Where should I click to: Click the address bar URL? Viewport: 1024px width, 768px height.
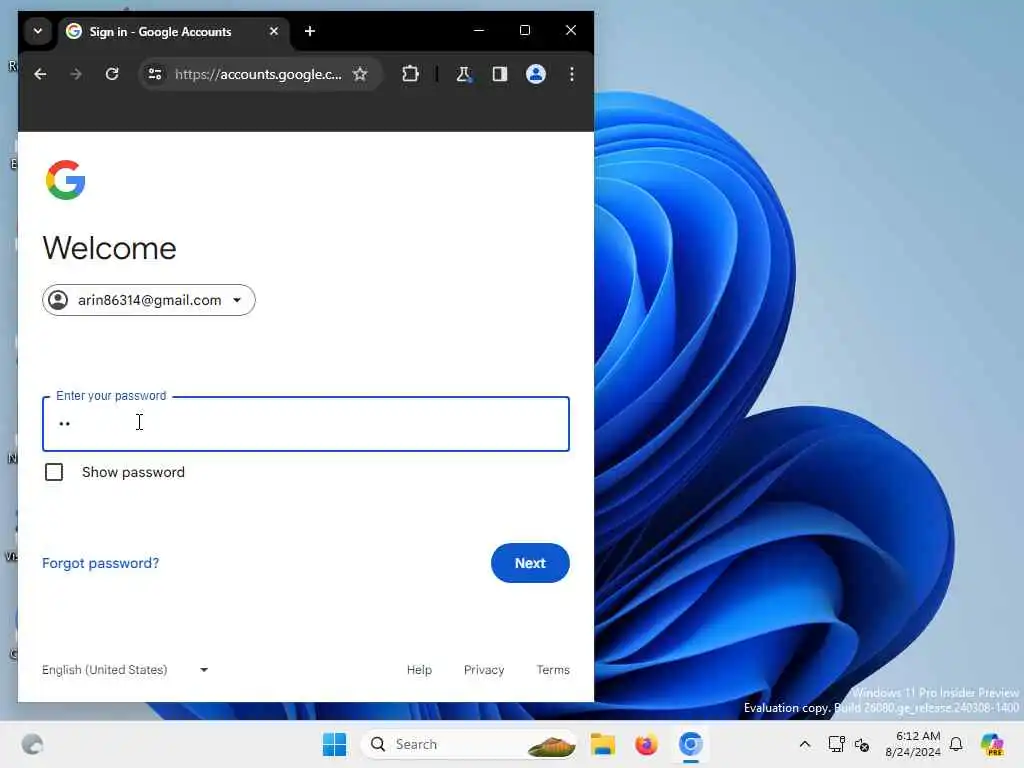coord(258,74)
